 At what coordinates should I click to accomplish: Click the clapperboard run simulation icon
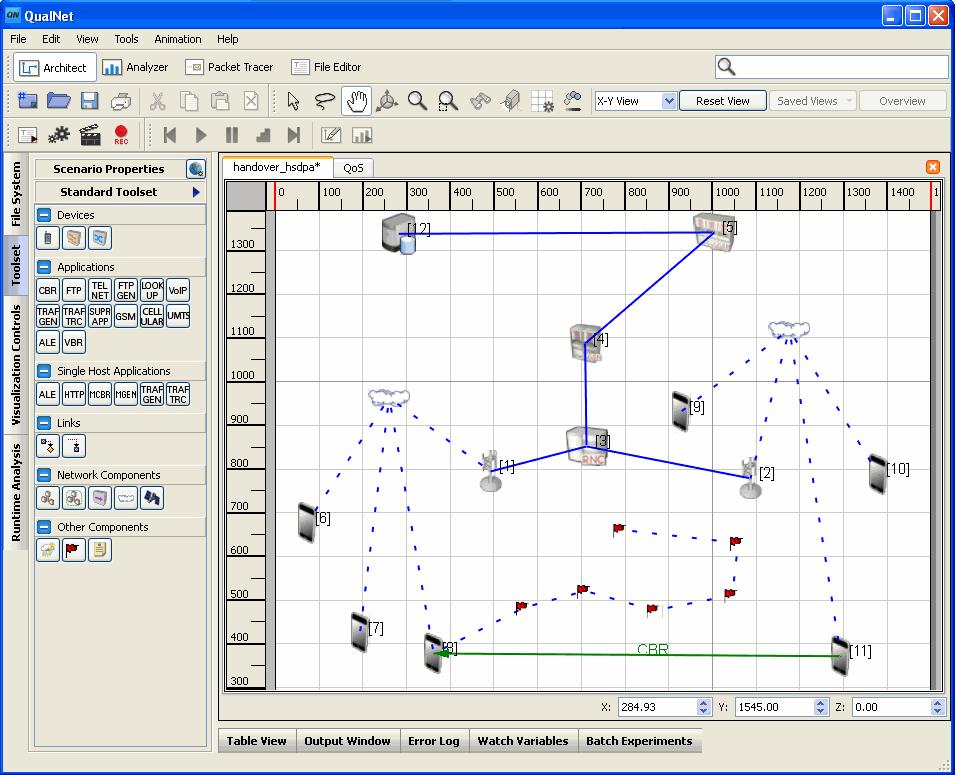click(90, 135)
